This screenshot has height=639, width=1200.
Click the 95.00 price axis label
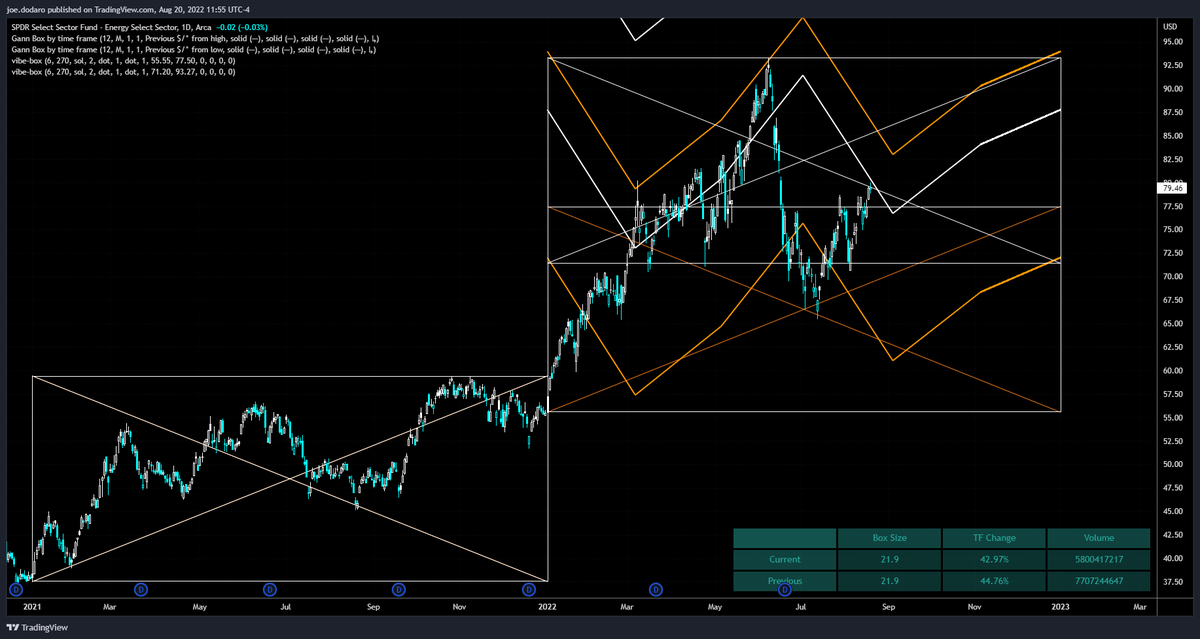[1172, 42]
